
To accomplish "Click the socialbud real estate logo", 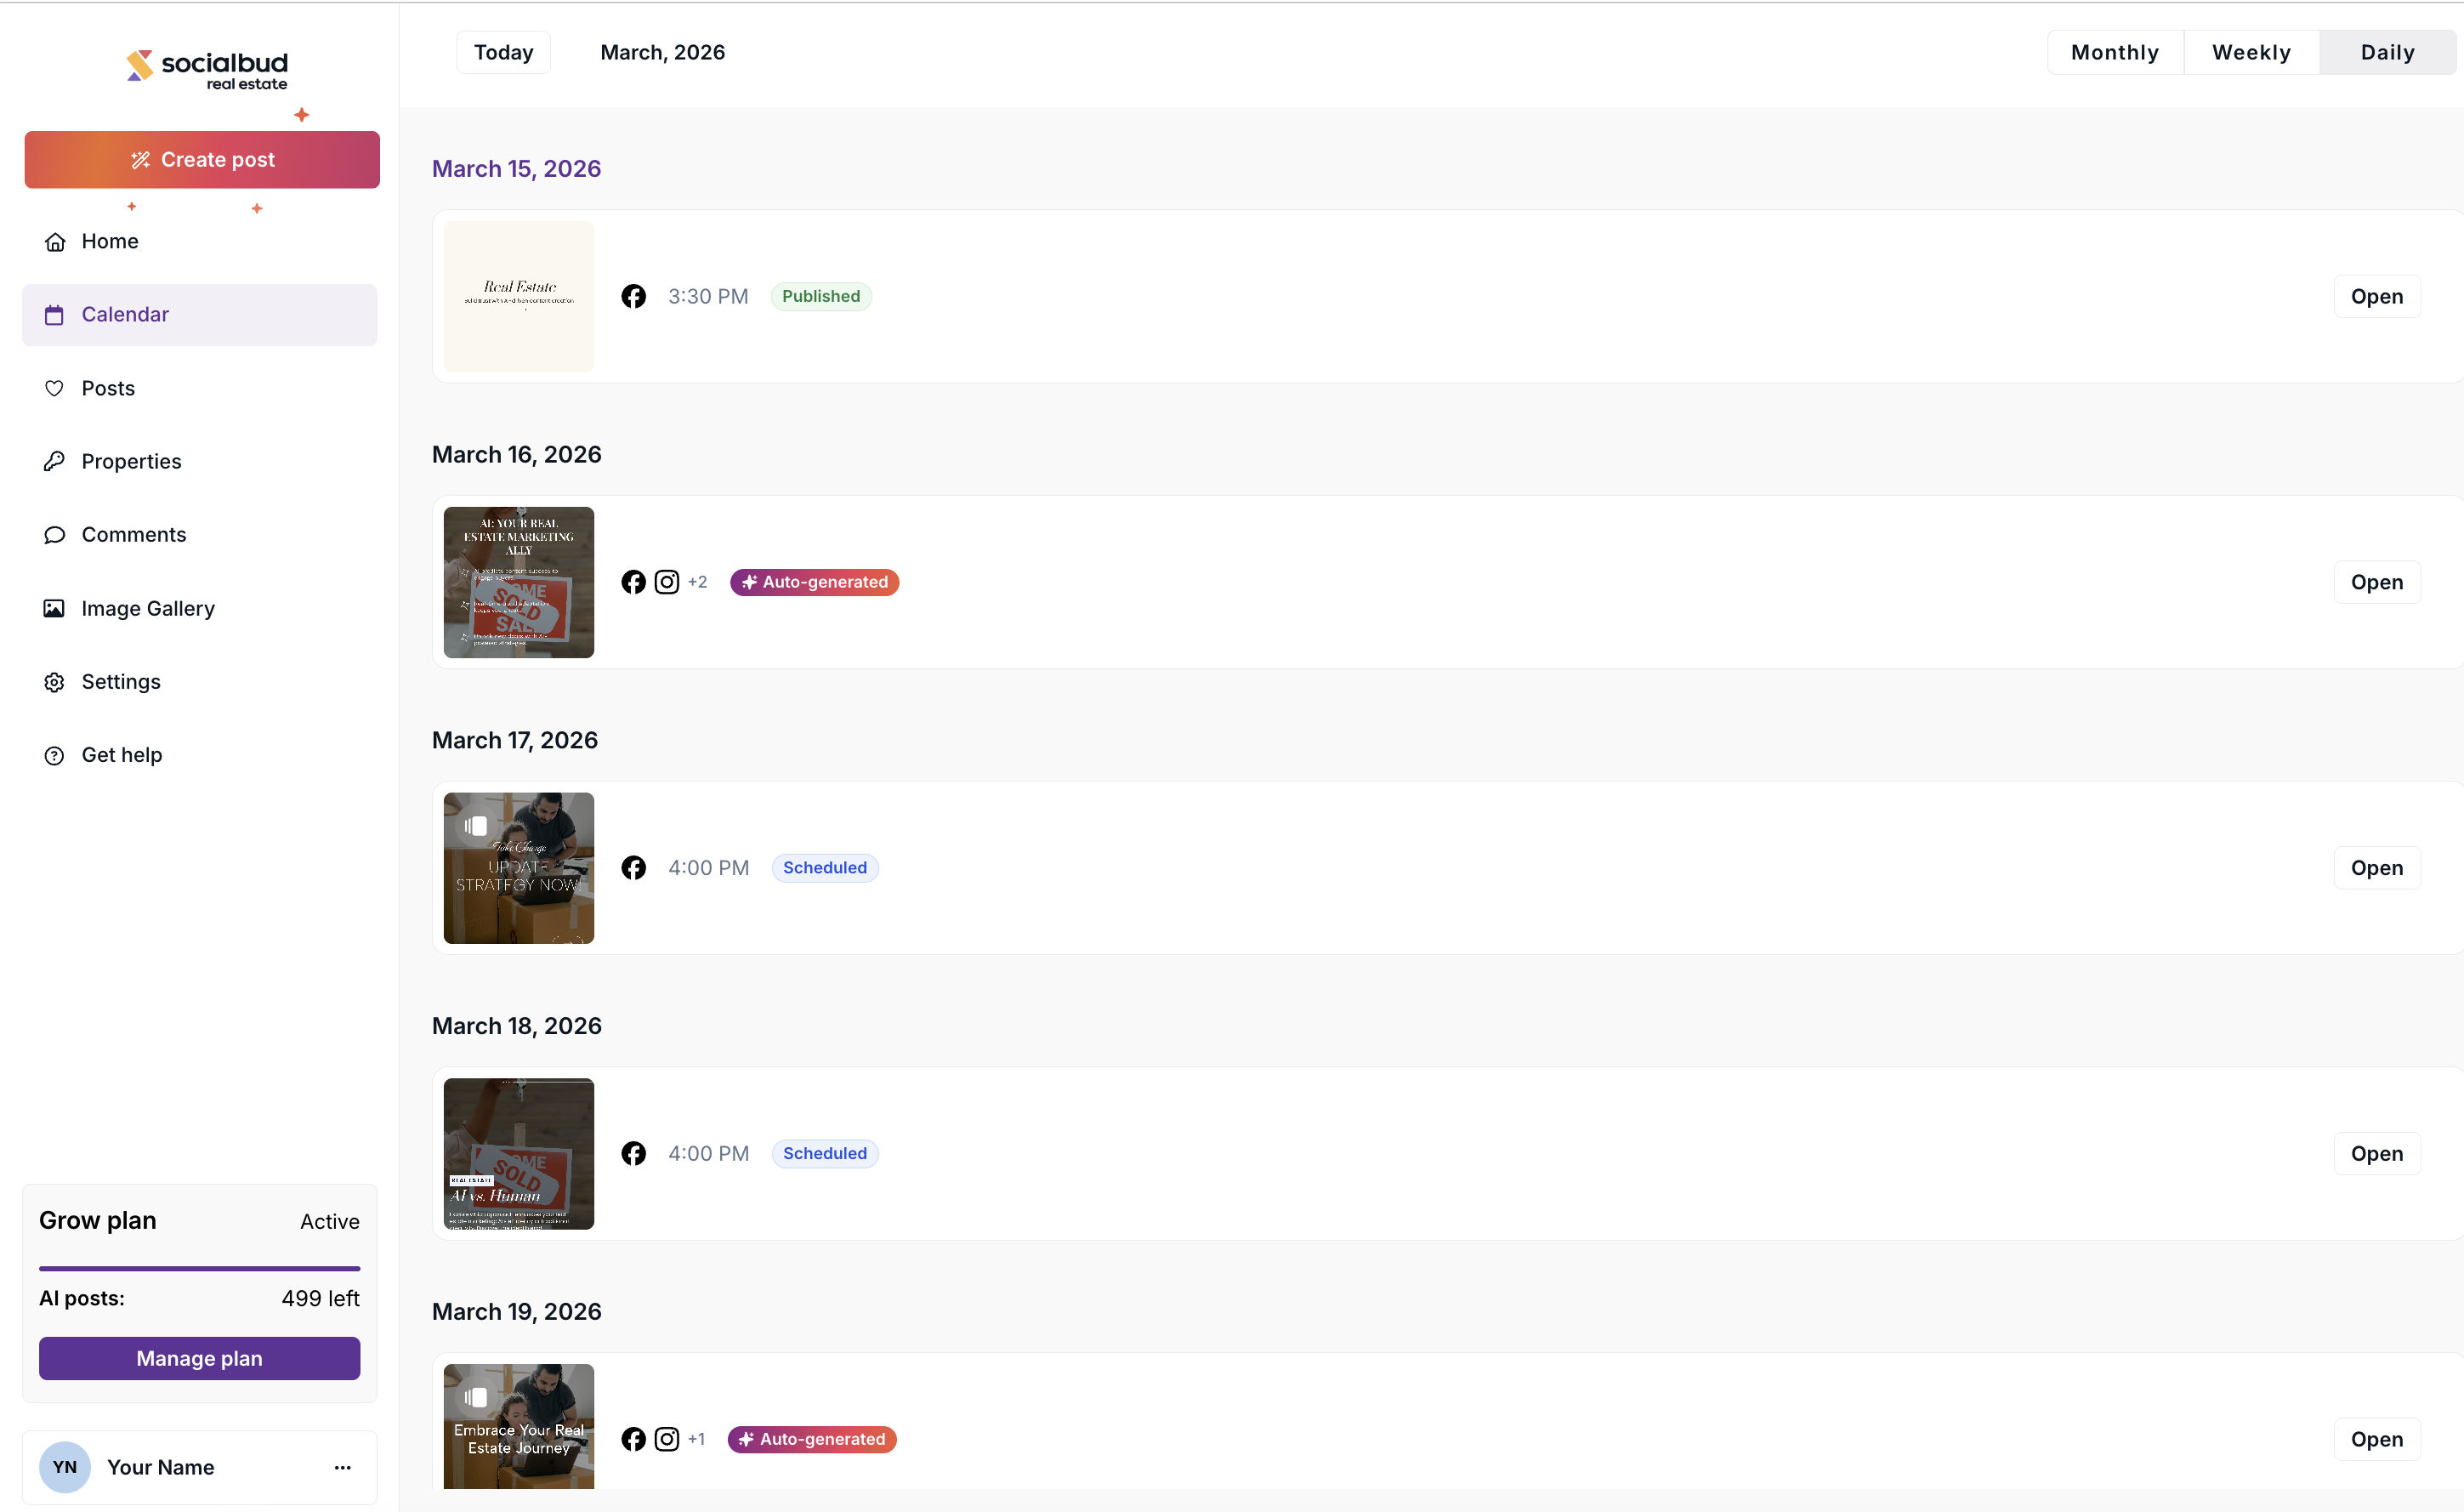I will click(207, 70).
